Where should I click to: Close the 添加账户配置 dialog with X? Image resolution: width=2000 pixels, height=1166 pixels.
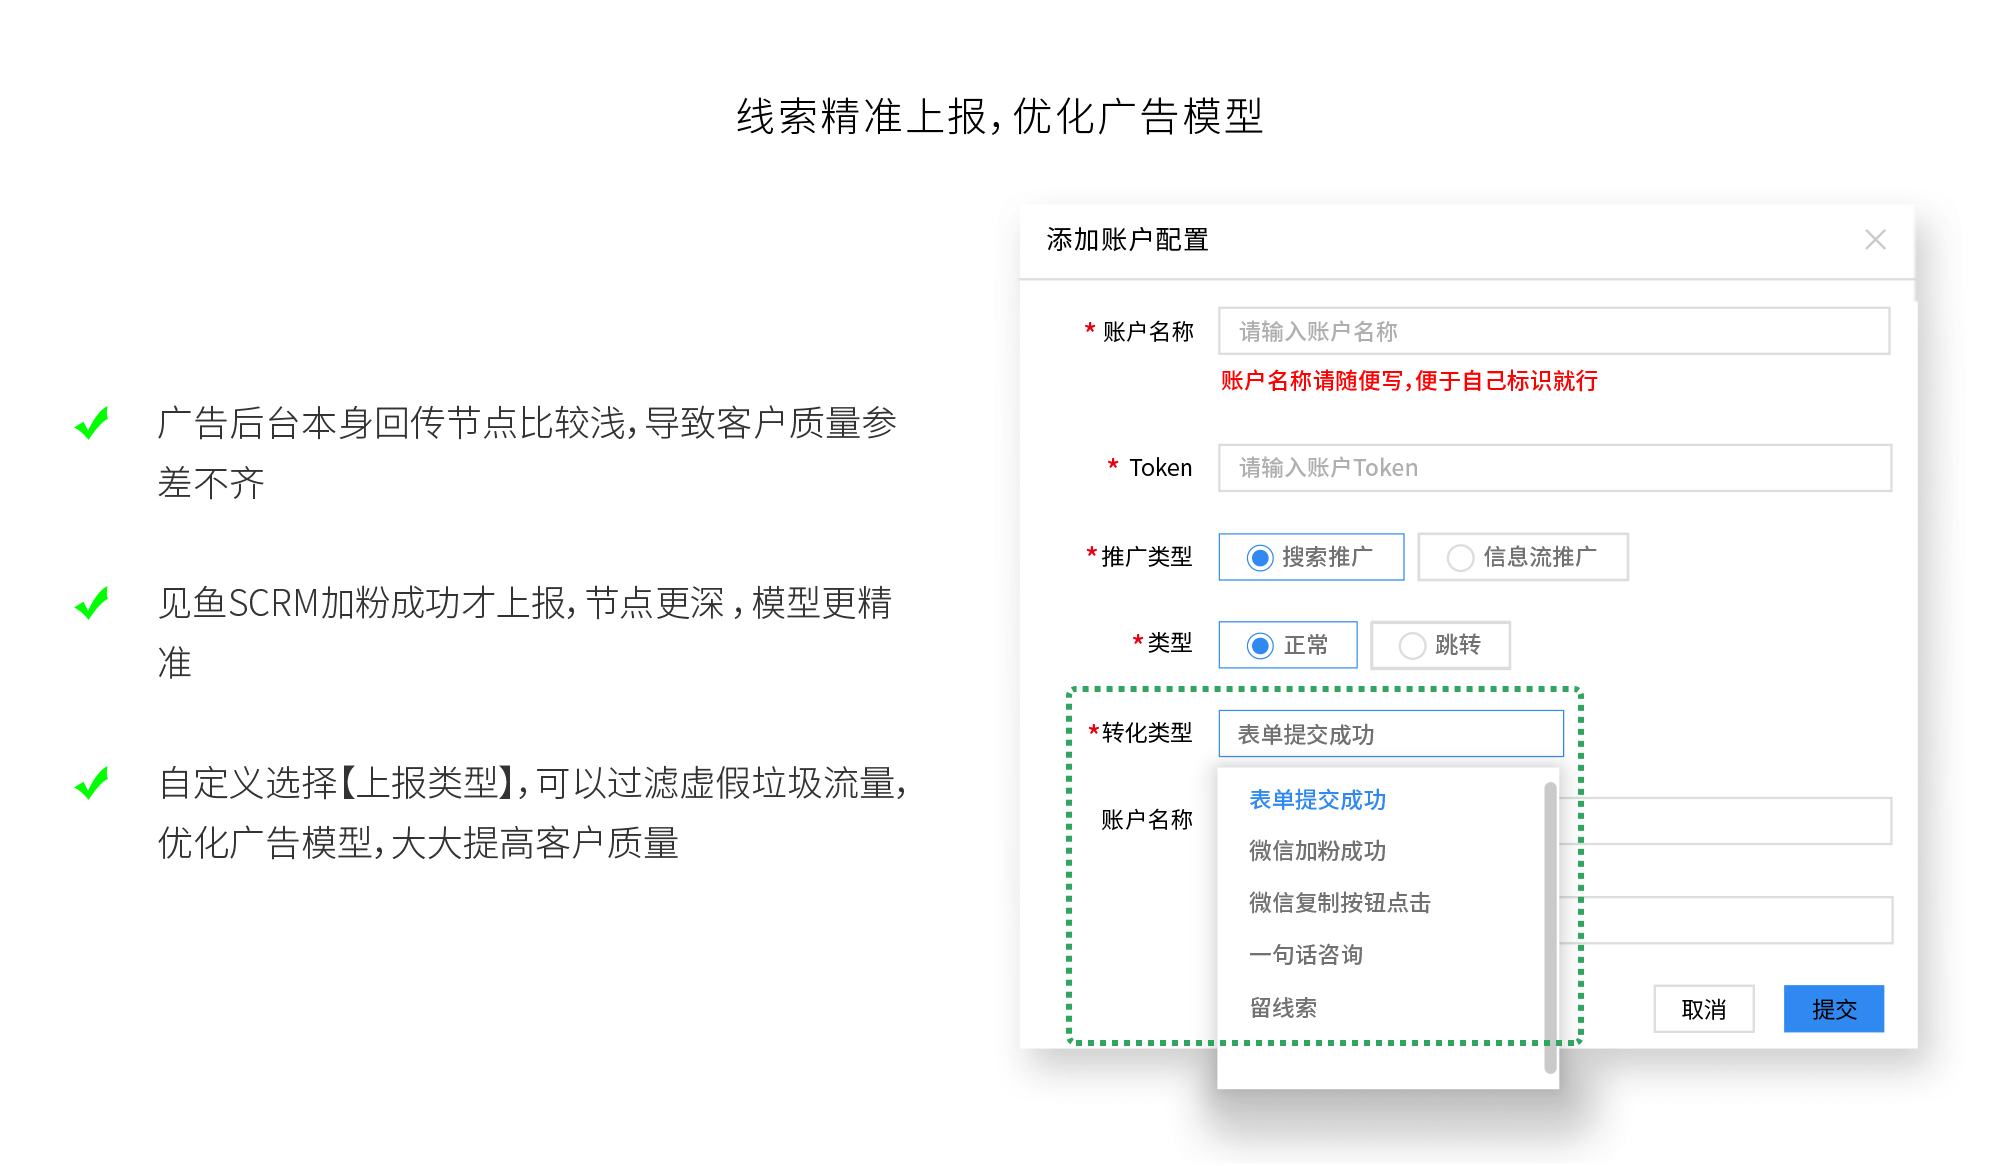point(1875,240)
